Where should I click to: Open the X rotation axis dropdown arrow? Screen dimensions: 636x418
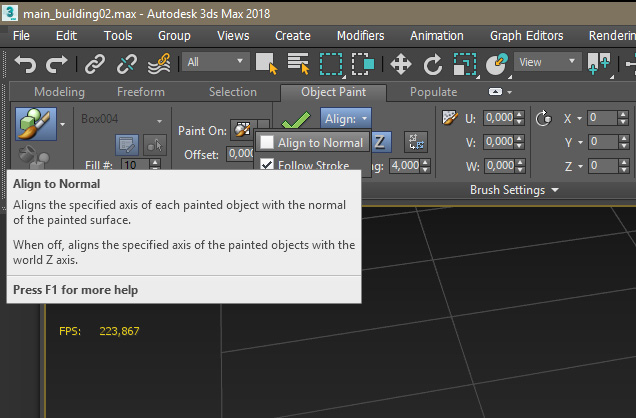pyautogui.click(x=579, y=118)
